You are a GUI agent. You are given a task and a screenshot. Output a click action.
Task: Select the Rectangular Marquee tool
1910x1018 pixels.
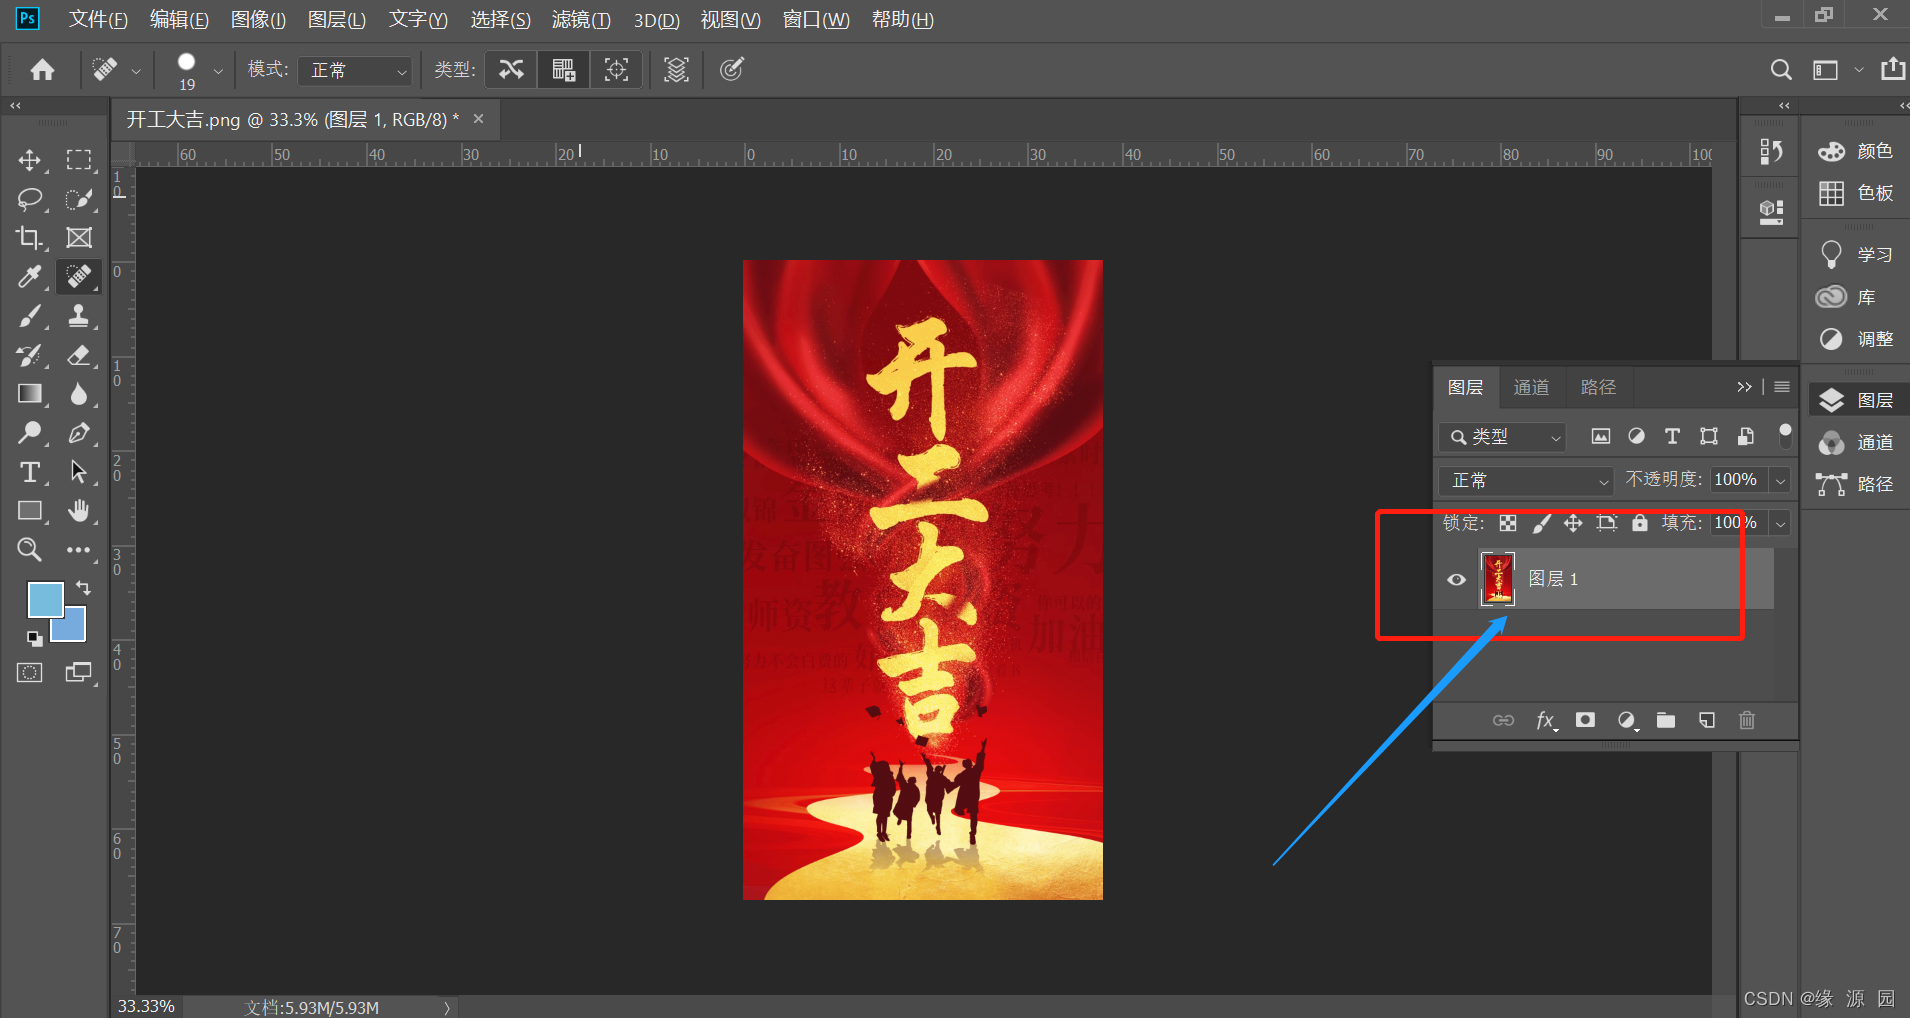[x=79, y=160]
